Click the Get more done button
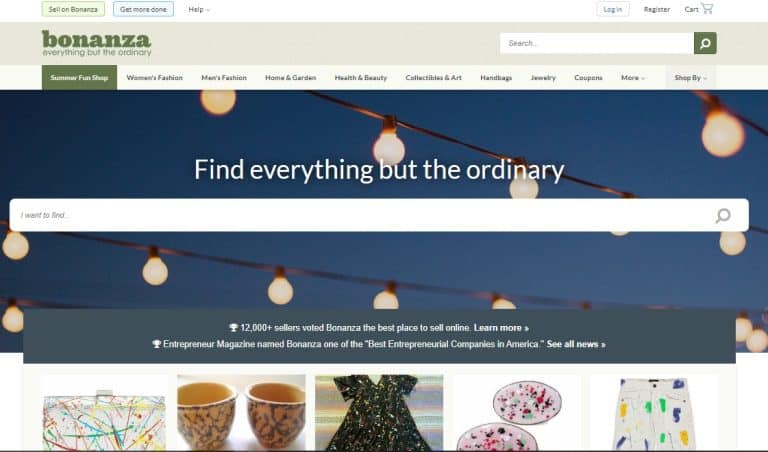Screen dimensions: 768x452 (x=143, y=9)
